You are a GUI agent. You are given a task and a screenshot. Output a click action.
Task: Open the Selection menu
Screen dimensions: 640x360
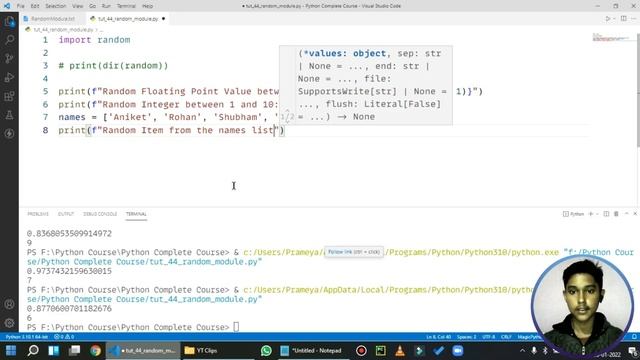tap(56, 6)
